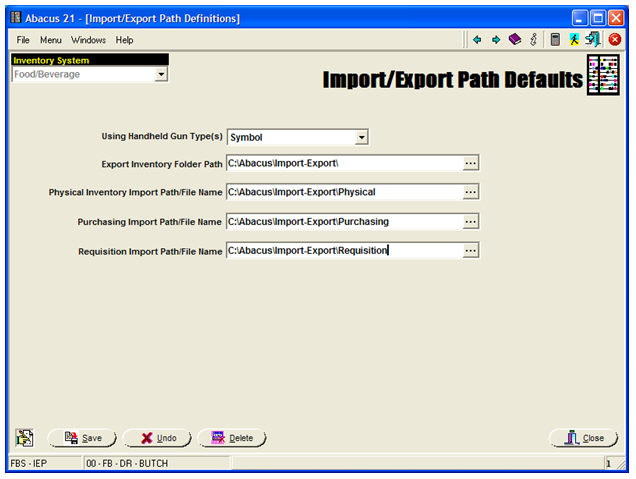
Task: Click the icon left of Save button
Action: pos(25,438)
